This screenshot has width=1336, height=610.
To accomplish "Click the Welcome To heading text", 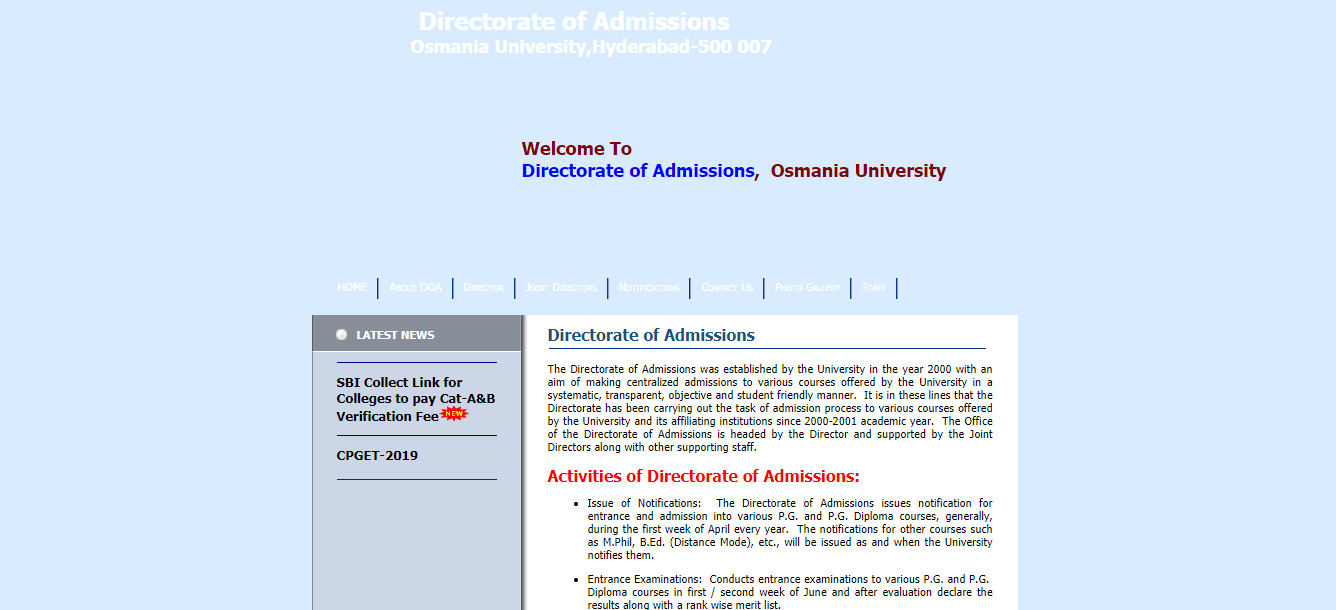I will (x=577, y=148).
